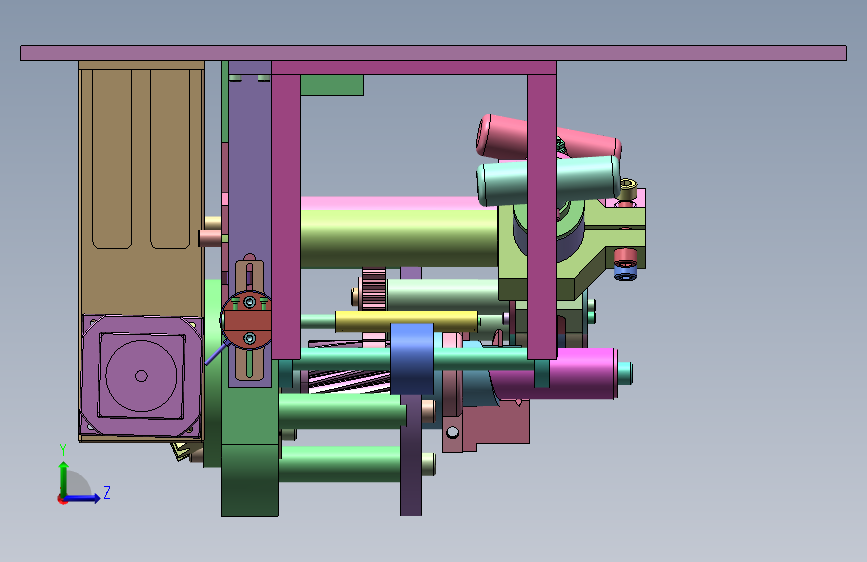Select the pink spur gear
Image resolution: width=867 pixels, height=562 pixels.
(374, 288)
